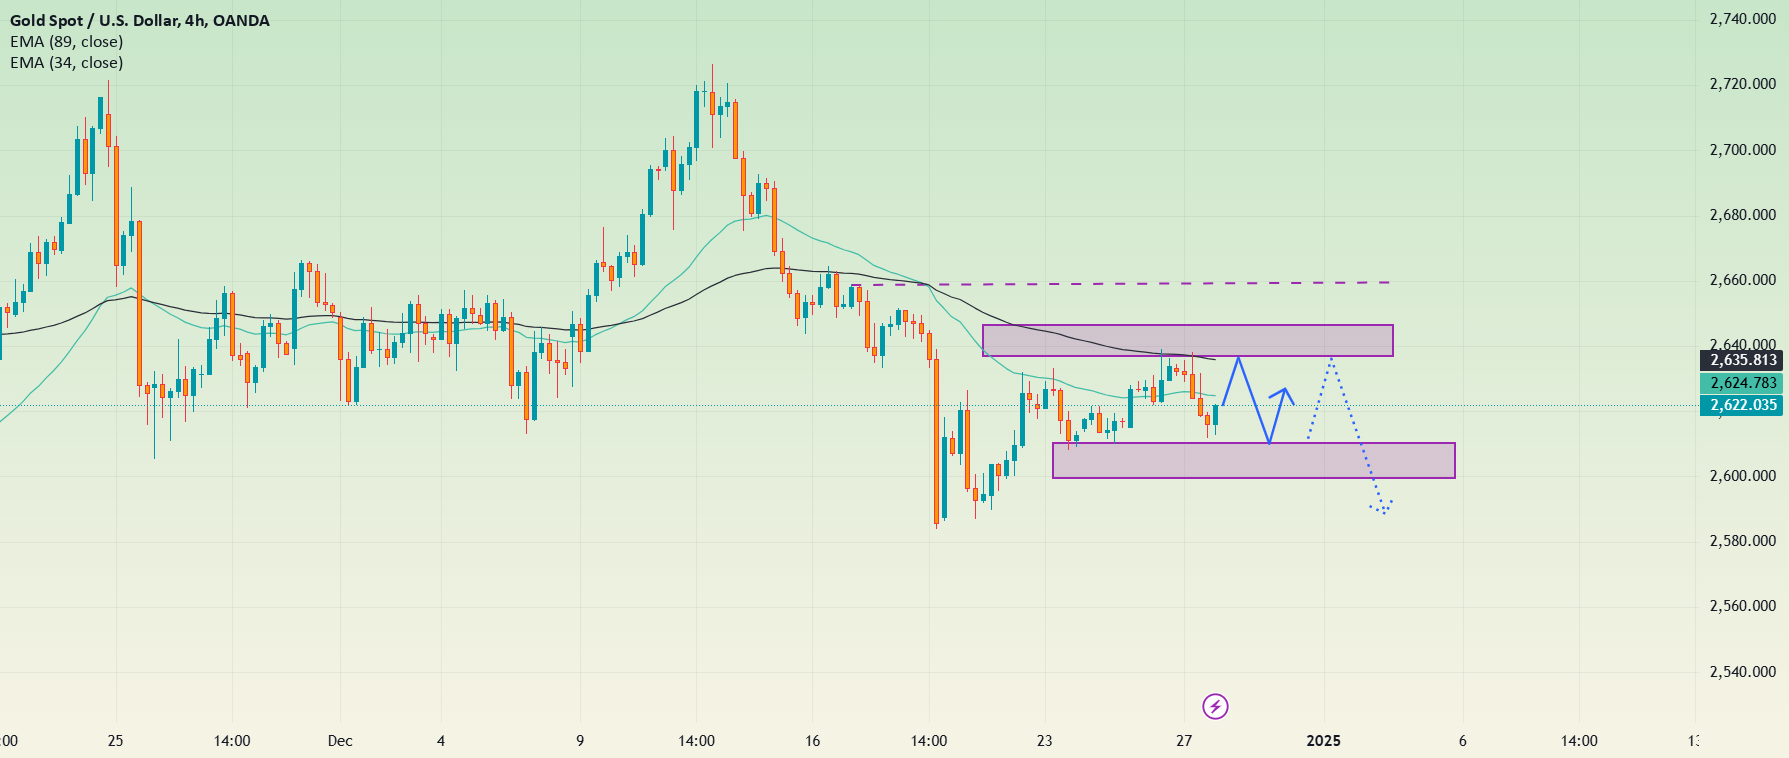Viewport: 1789px width, 758px height.
Task: Click the Dec label on time axis
Action: [340, 741]
